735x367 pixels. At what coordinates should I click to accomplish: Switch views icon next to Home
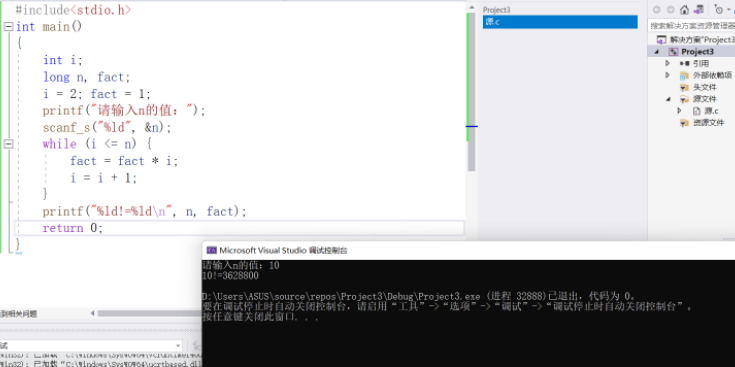point(699,9)
